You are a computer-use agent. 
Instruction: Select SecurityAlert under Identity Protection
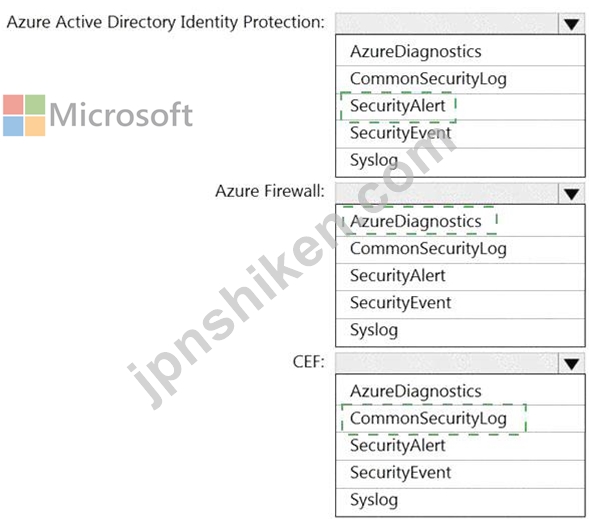460,106
